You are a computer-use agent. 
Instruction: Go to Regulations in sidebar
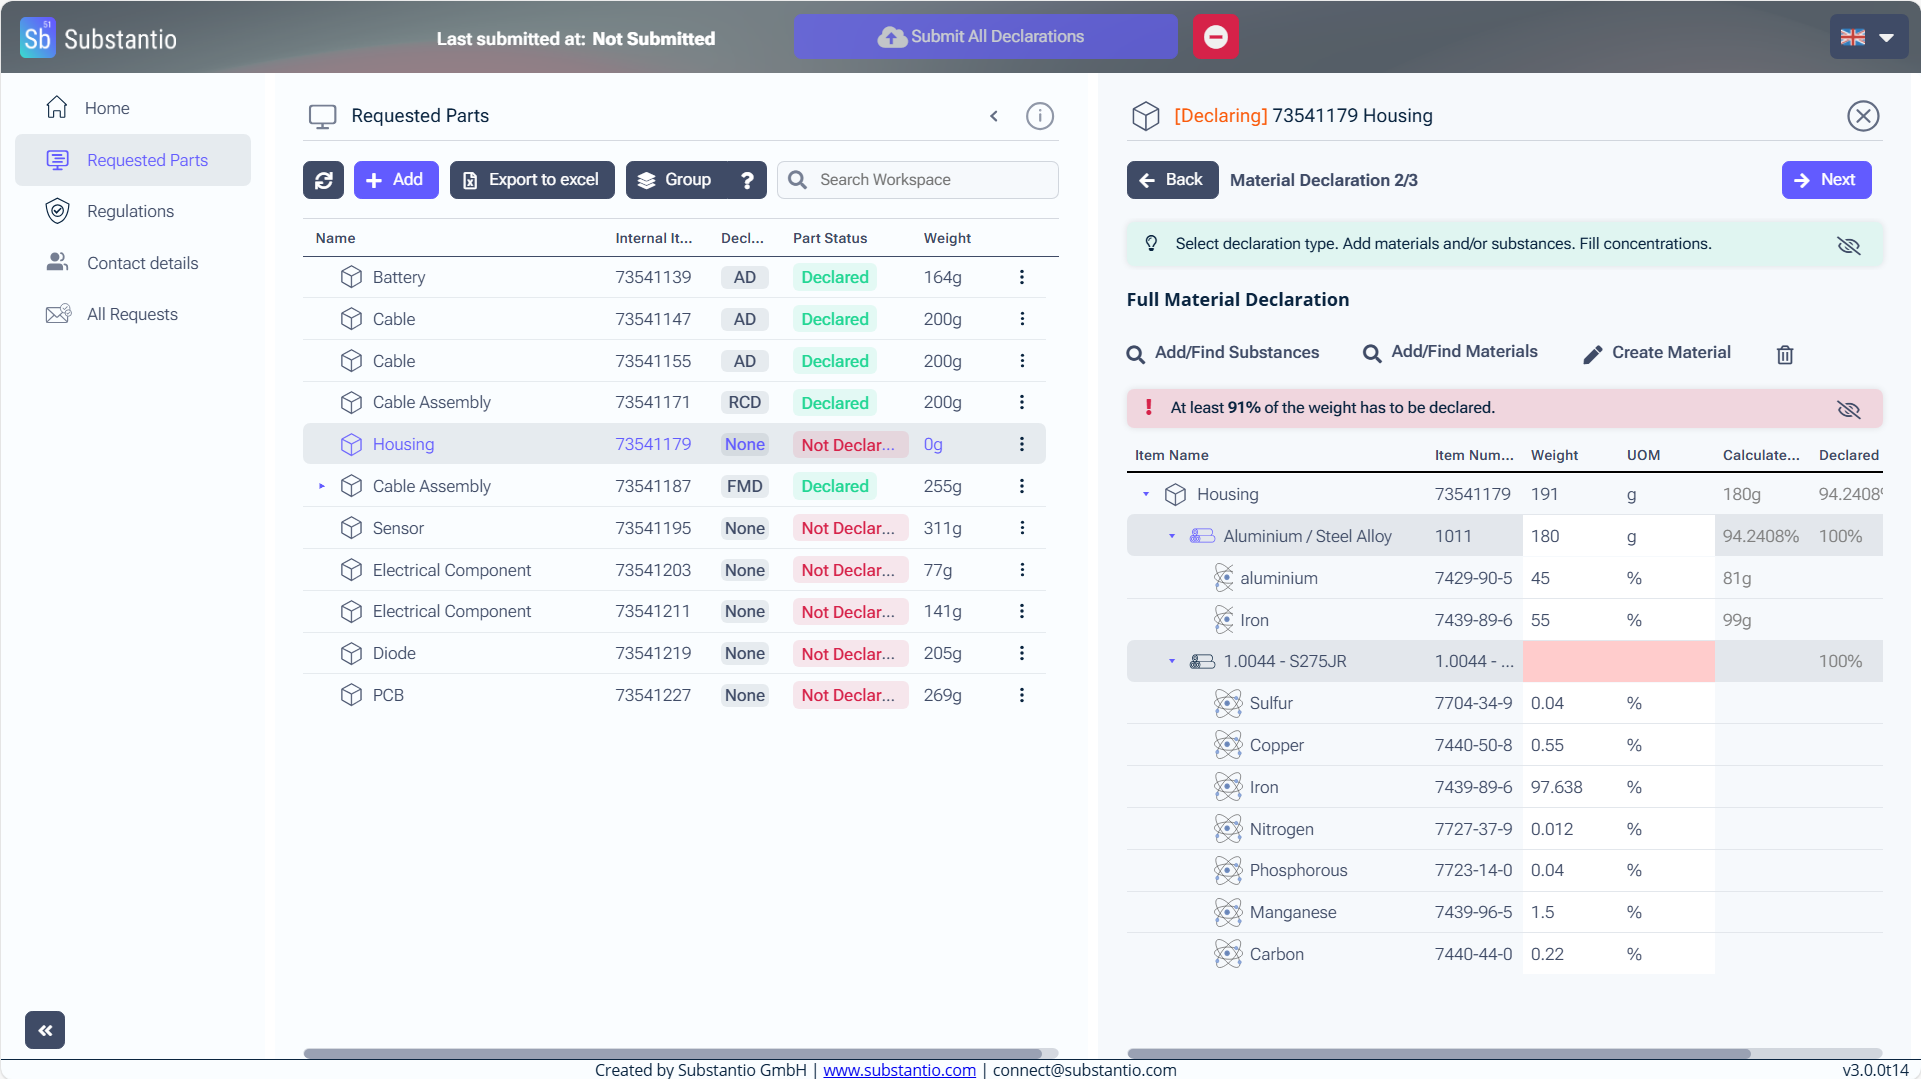coord(130,211)
